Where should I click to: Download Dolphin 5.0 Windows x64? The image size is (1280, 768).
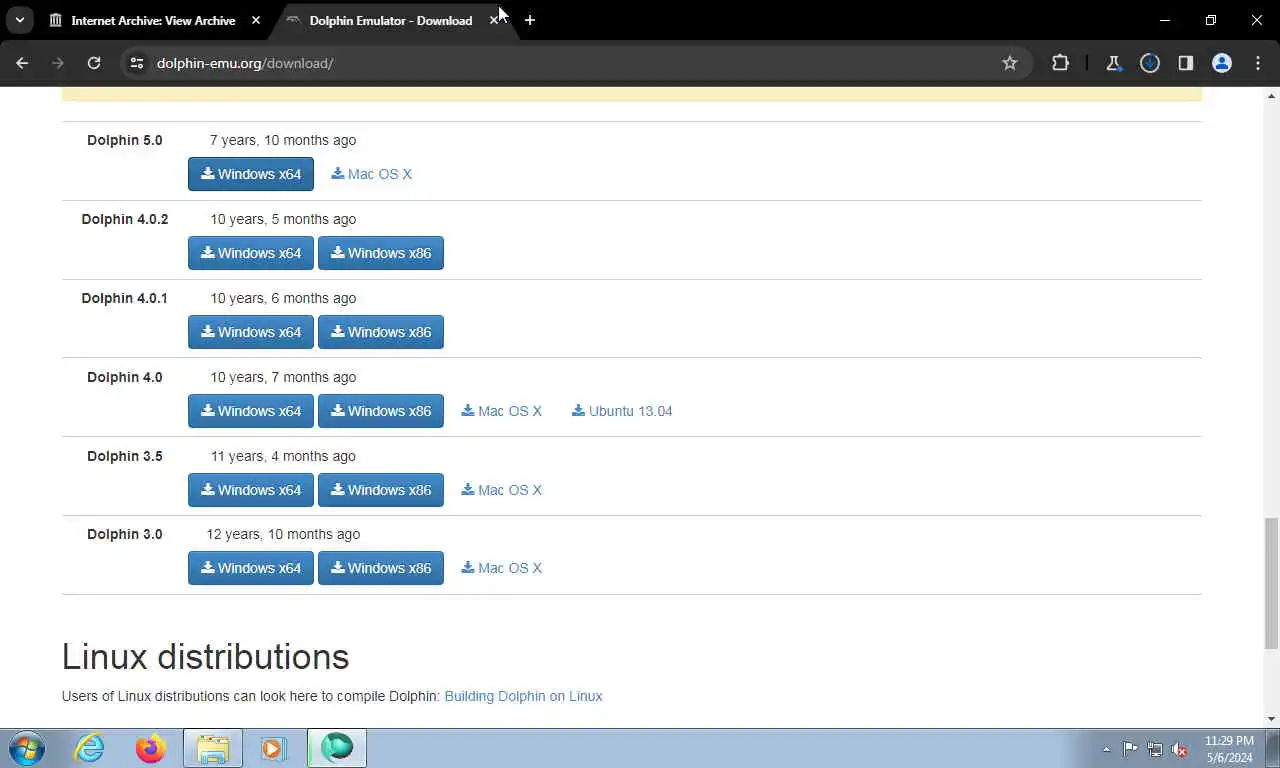tap(251, 174)
